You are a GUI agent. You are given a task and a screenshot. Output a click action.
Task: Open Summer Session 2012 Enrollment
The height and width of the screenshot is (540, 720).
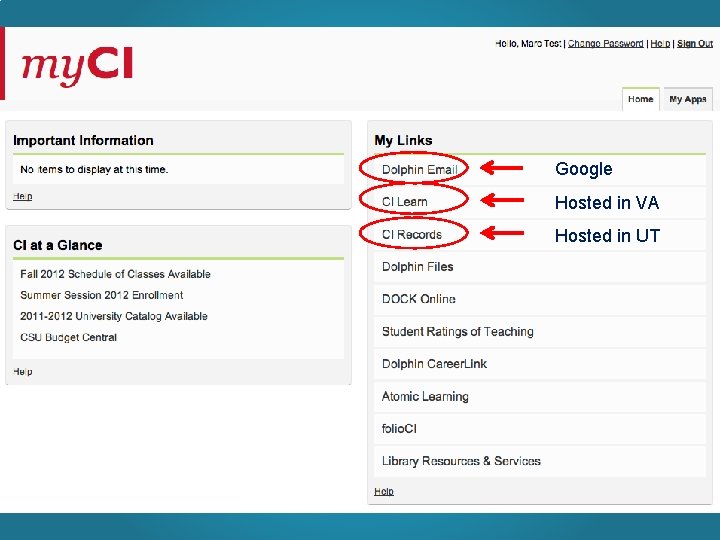(x=101, y=295)
